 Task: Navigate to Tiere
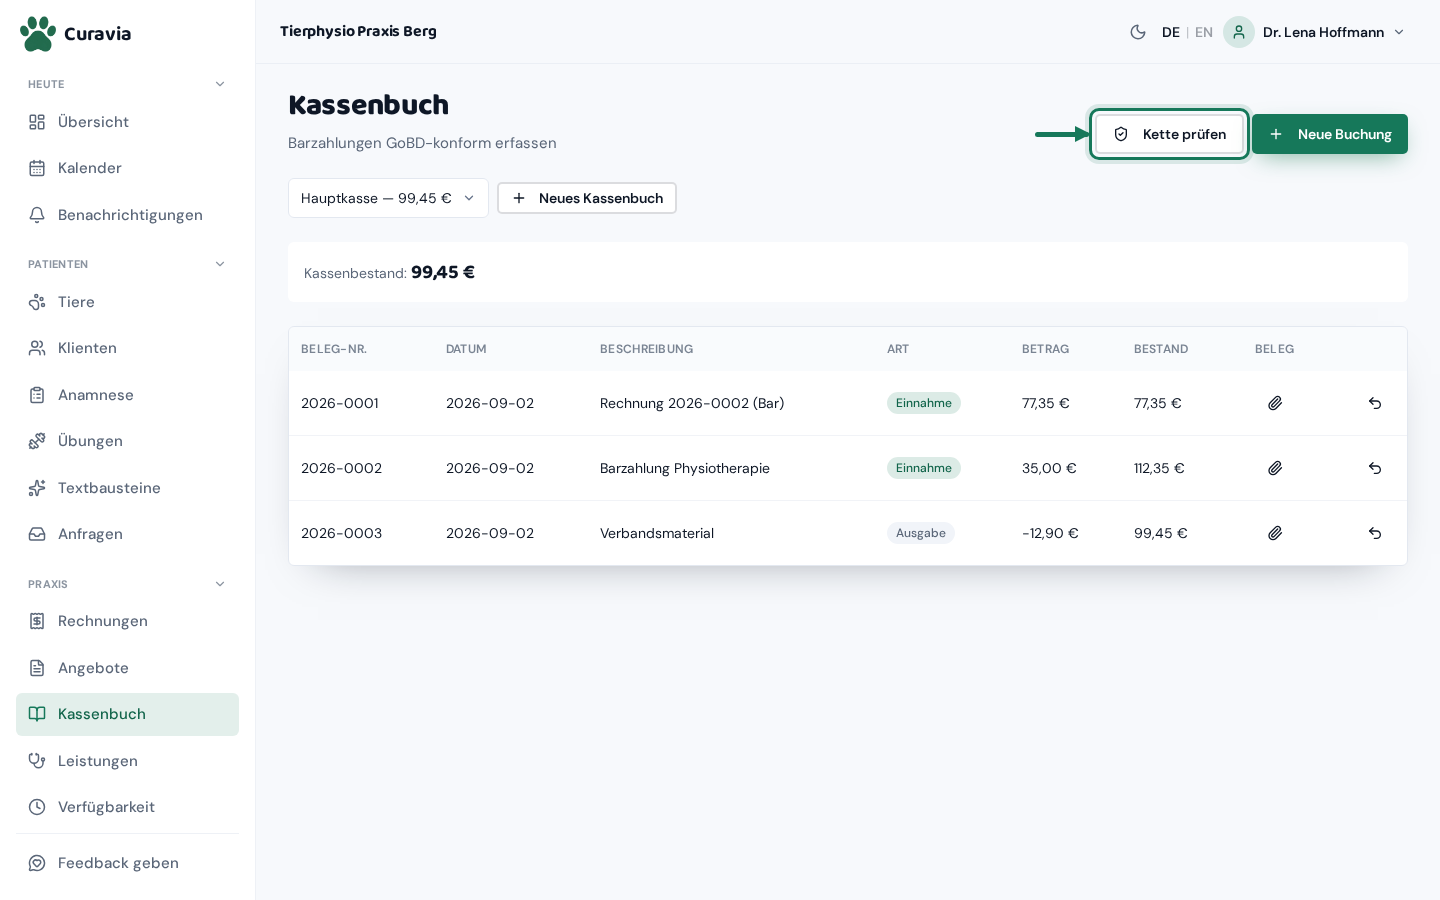tap(127, 302)
